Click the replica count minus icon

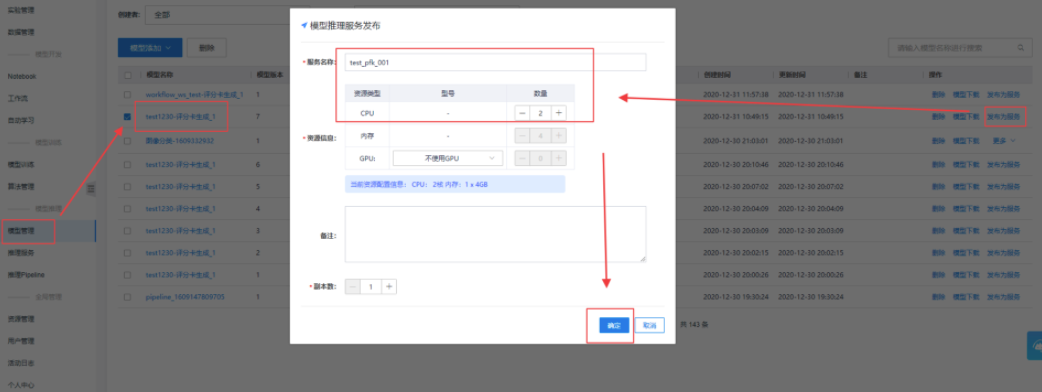click(353, 286)
